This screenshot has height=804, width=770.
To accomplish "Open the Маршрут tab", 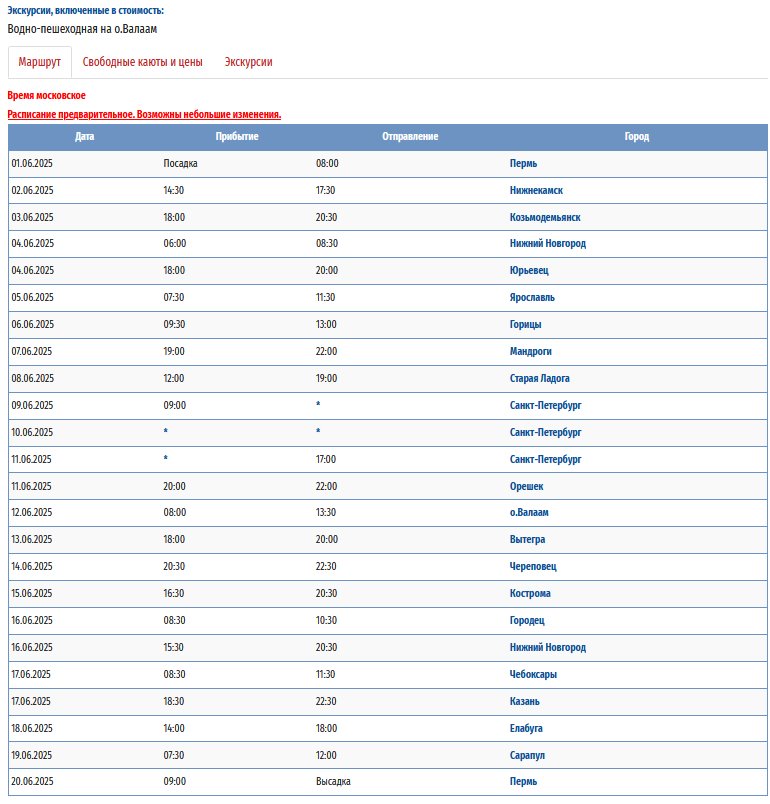I will (x=39, y=62).
